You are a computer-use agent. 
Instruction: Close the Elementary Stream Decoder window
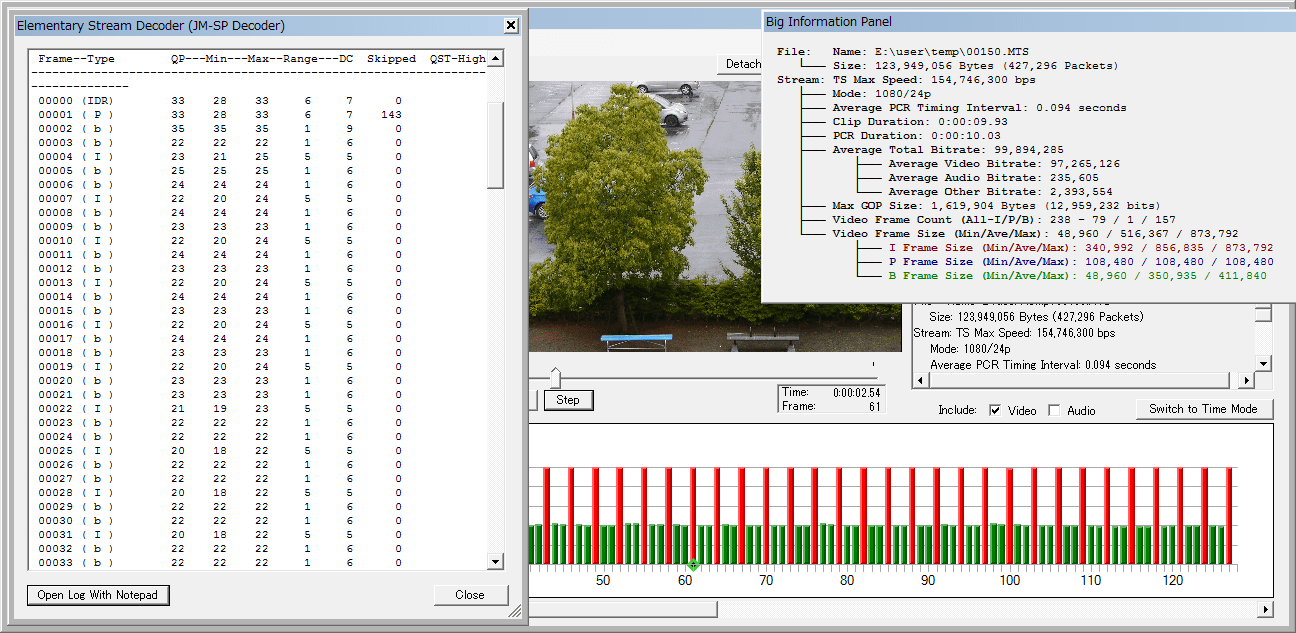pyautogui.click(x=510, y=25)
